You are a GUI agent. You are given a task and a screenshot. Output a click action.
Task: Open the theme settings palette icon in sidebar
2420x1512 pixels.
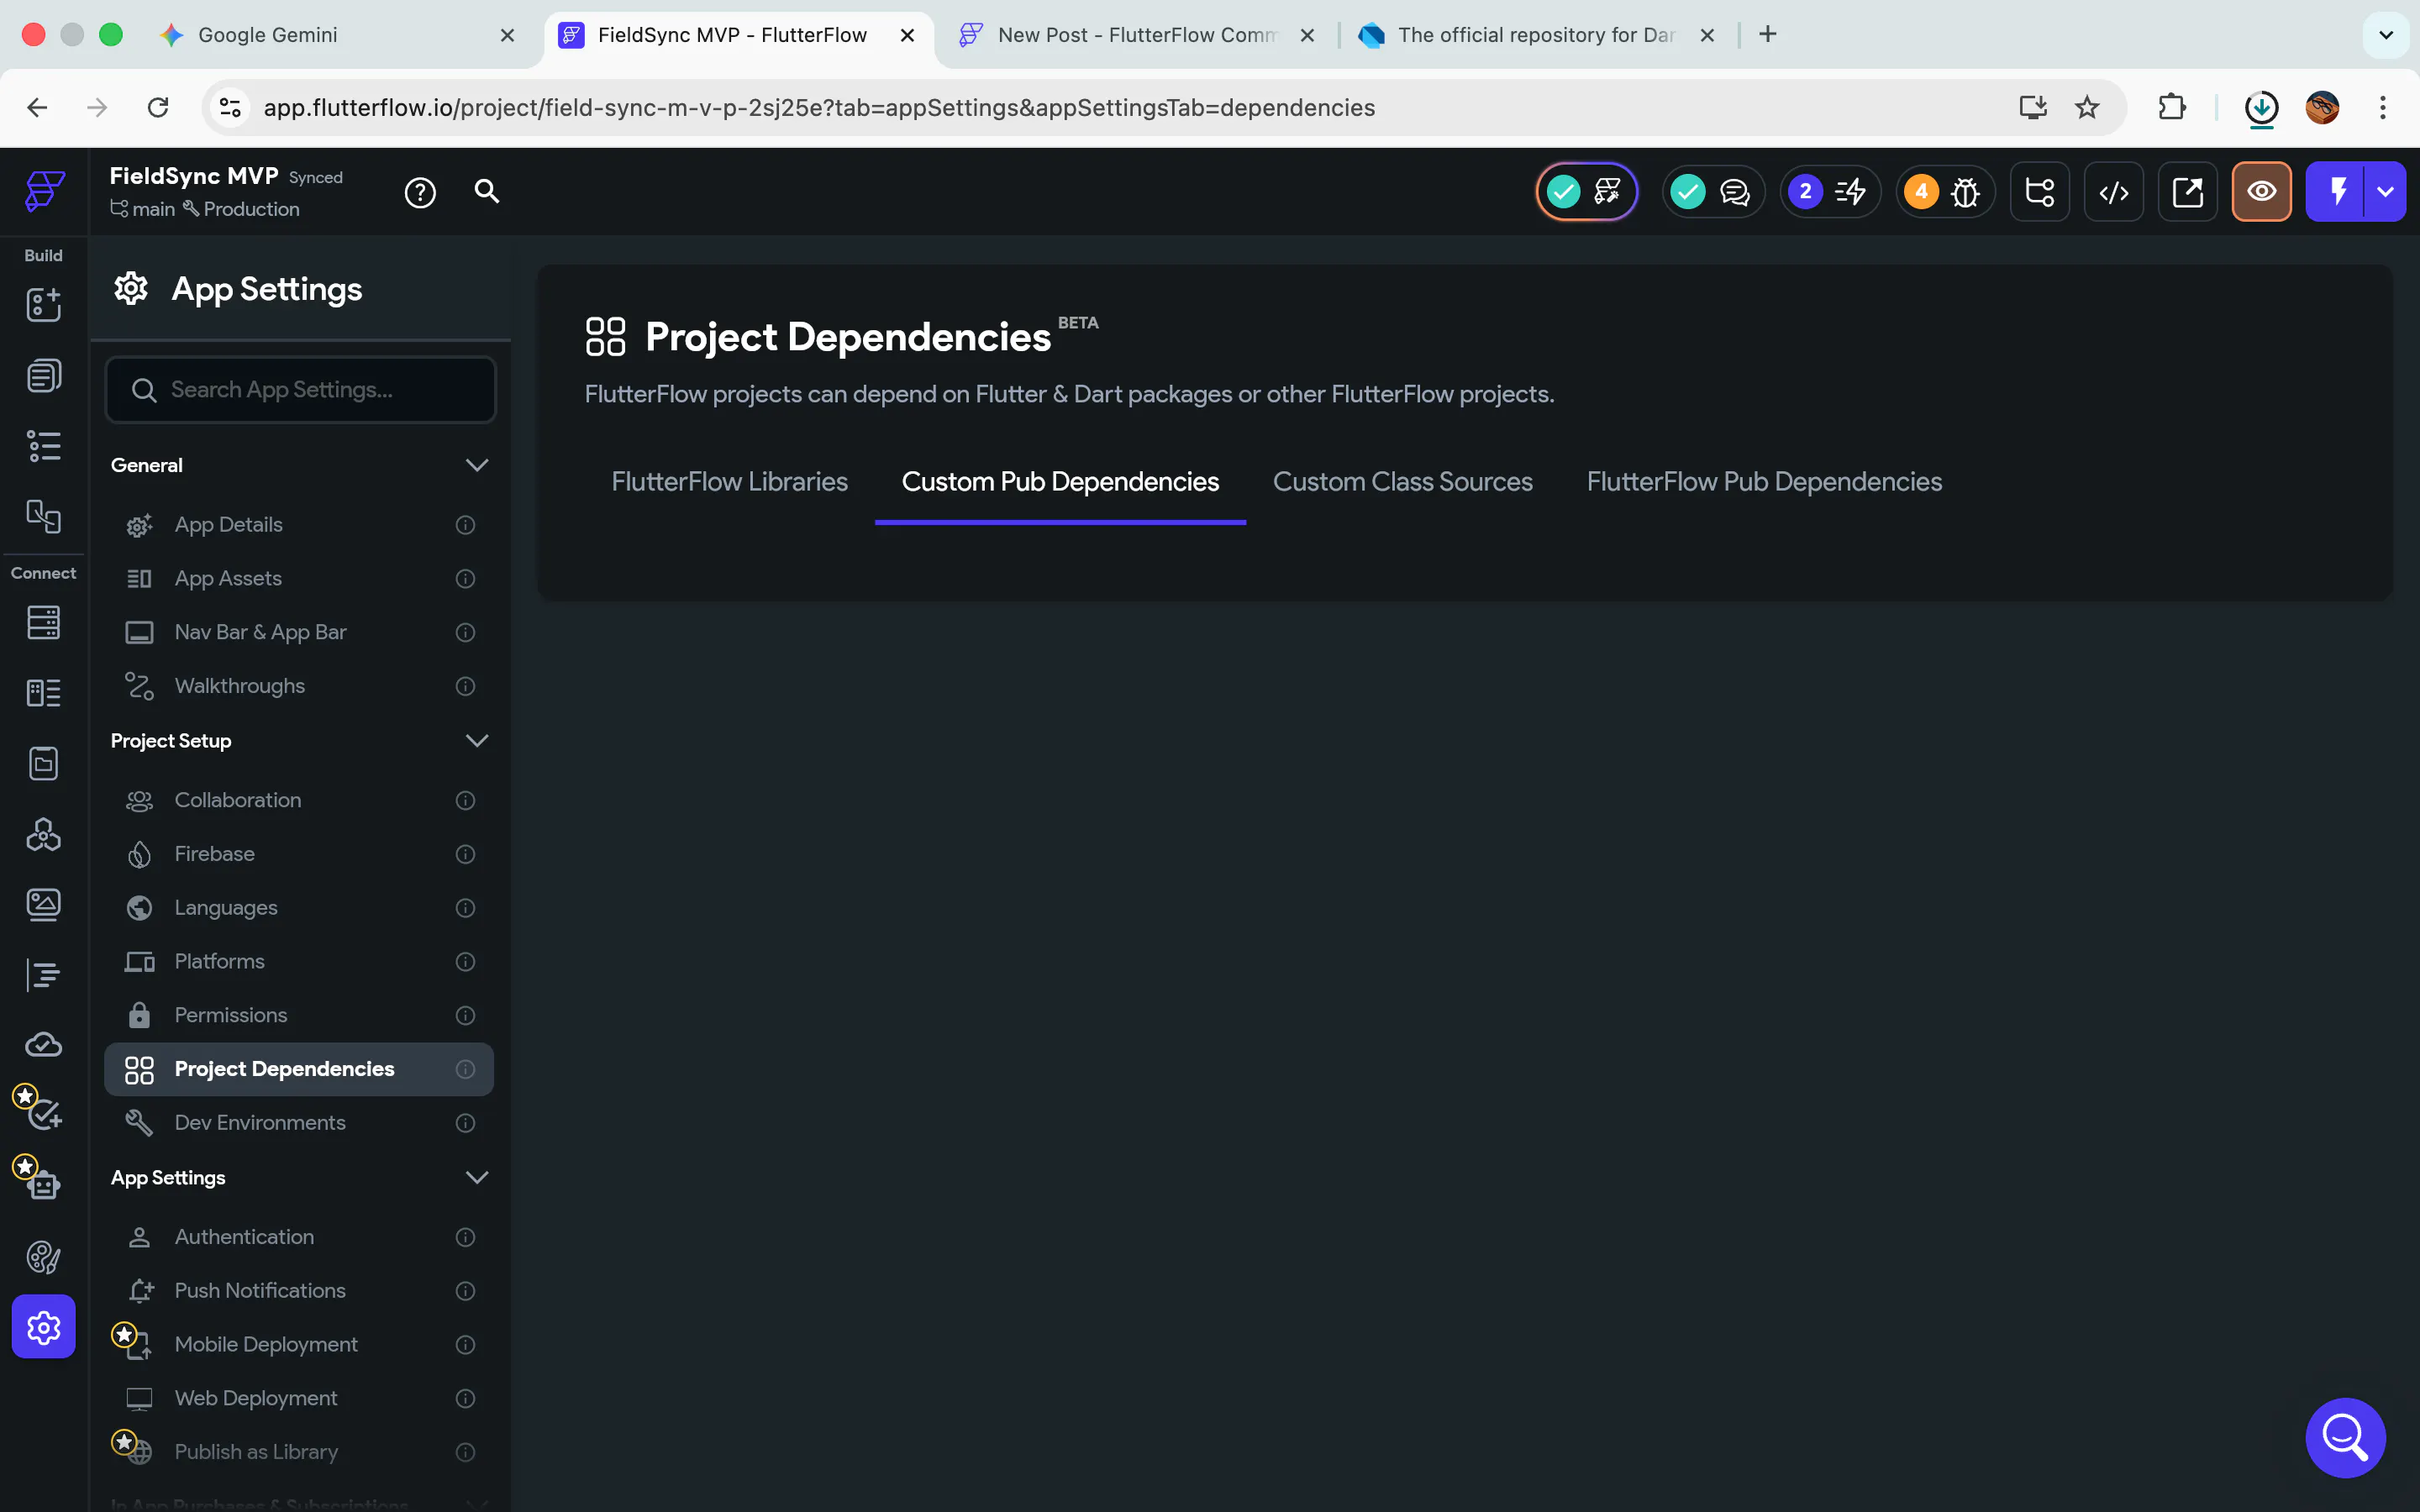pos(43,1257)
